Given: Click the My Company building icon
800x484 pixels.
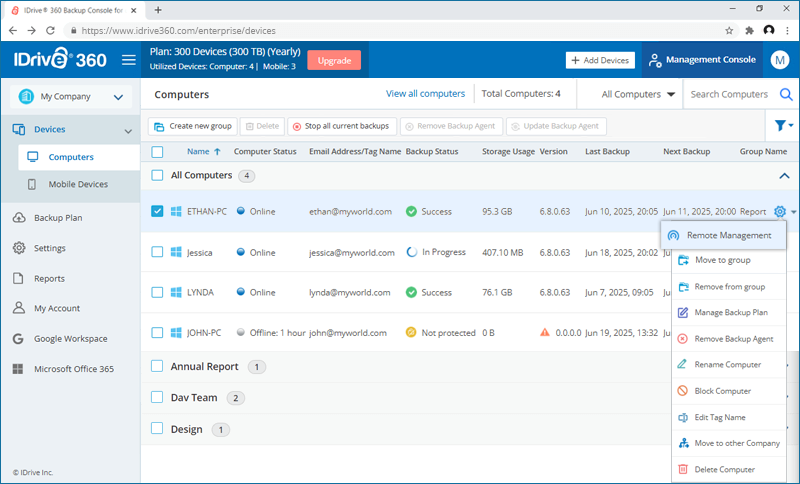Looking at the screenshot, I should [x=26, y=96].
